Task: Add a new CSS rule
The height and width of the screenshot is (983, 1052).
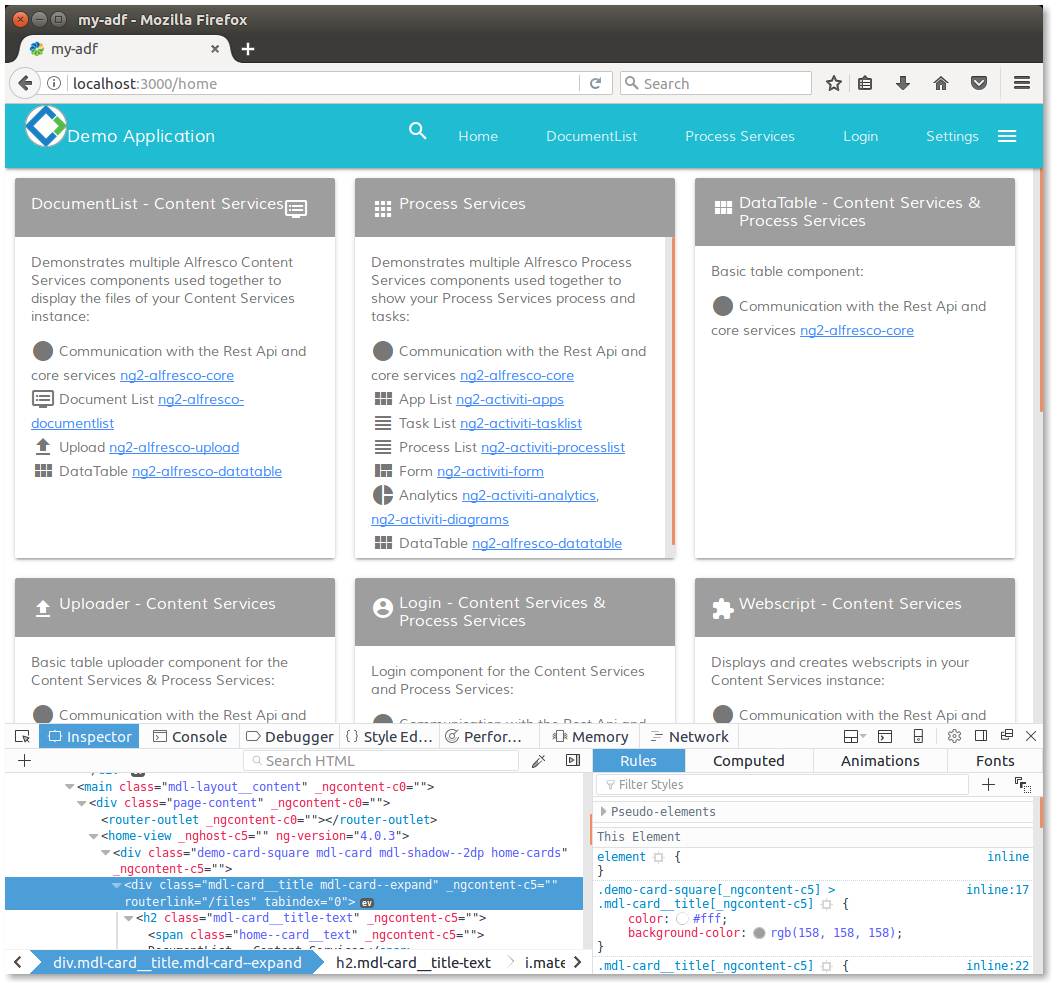Action: tap(988, 784)
